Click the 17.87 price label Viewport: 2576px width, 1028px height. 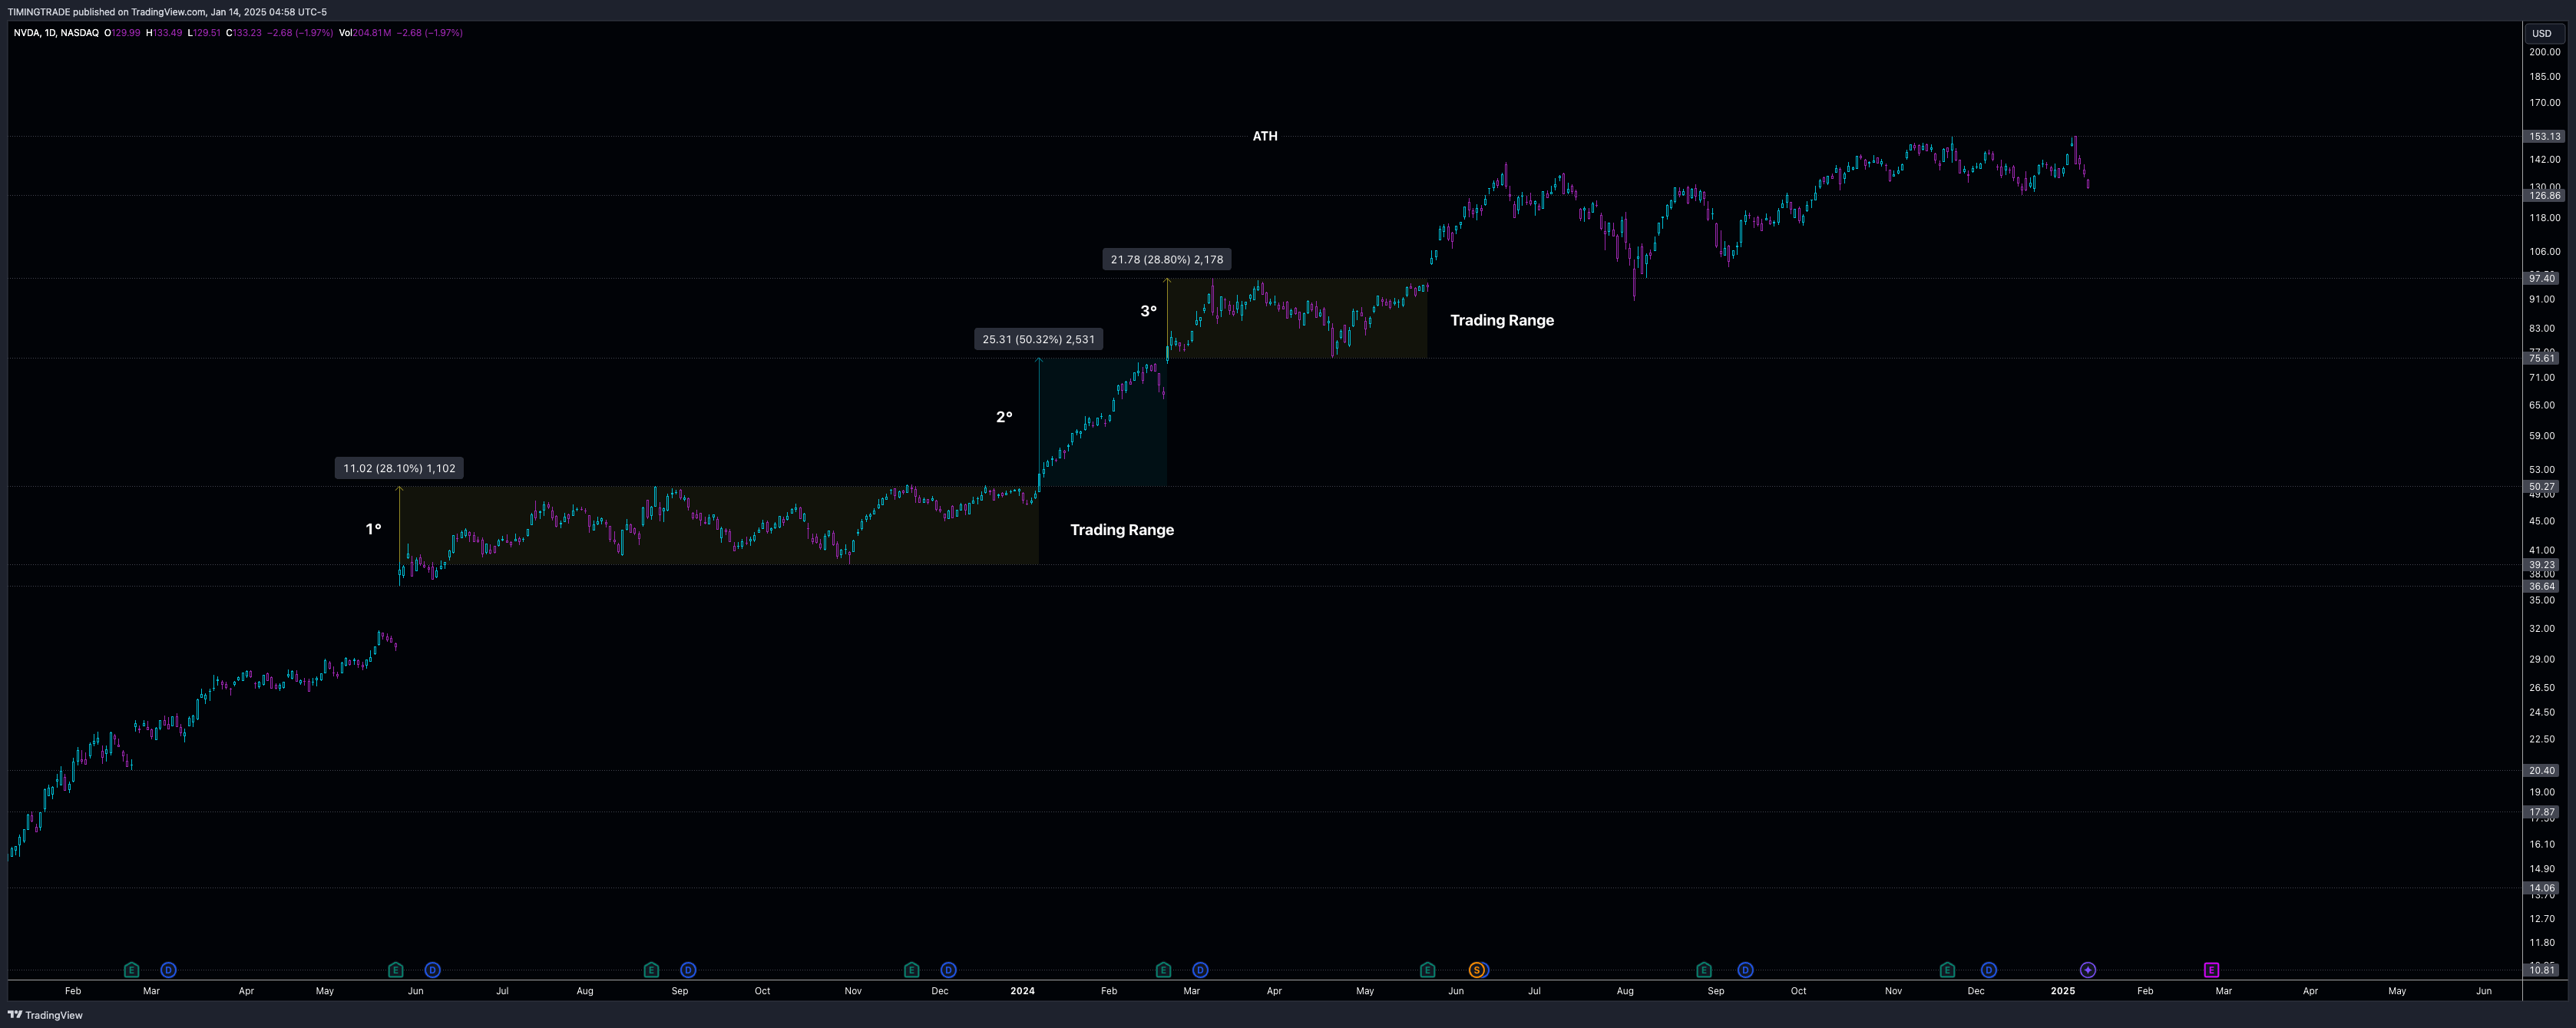point(2541,812)
